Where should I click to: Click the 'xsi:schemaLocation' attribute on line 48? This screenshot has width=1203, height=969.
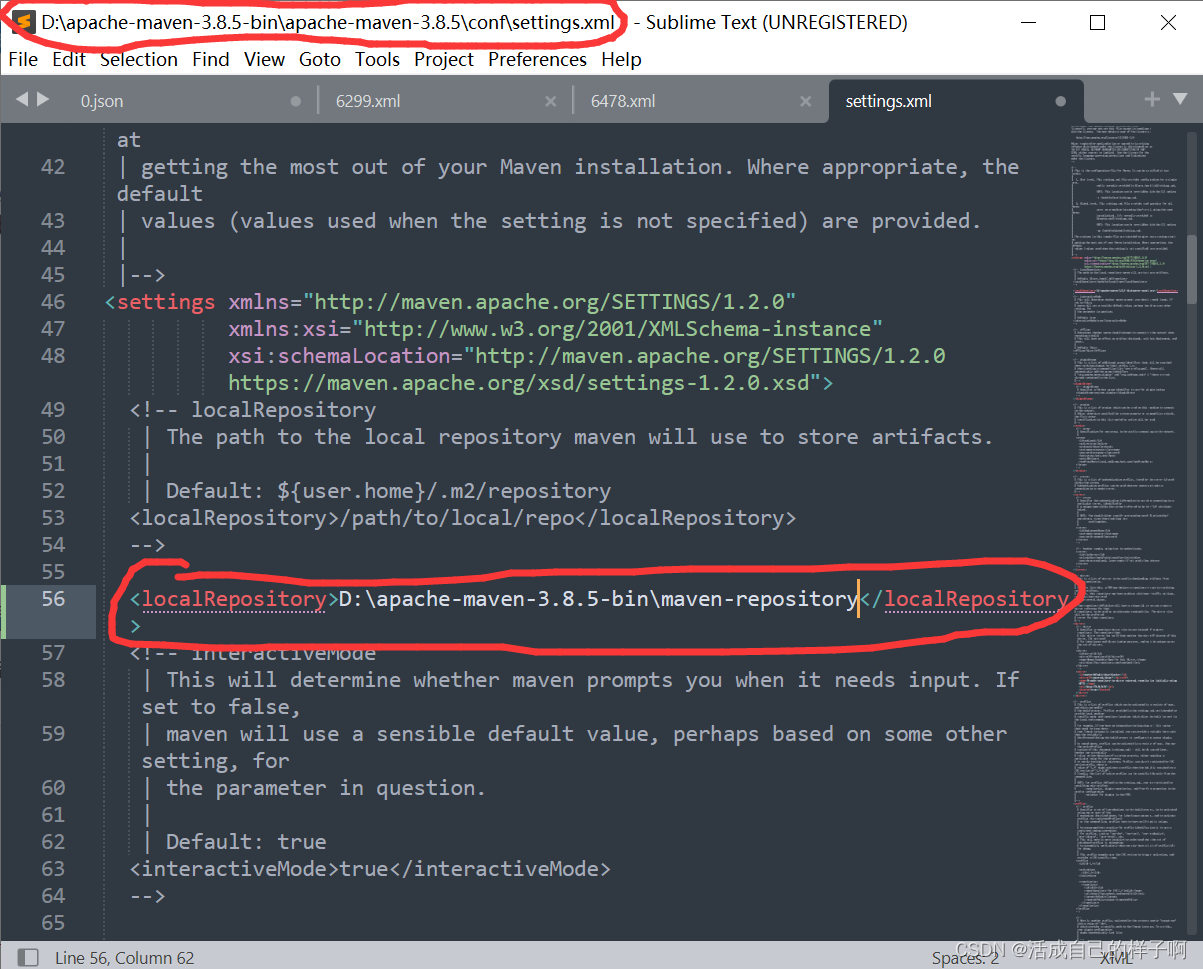tap(339, 355)
